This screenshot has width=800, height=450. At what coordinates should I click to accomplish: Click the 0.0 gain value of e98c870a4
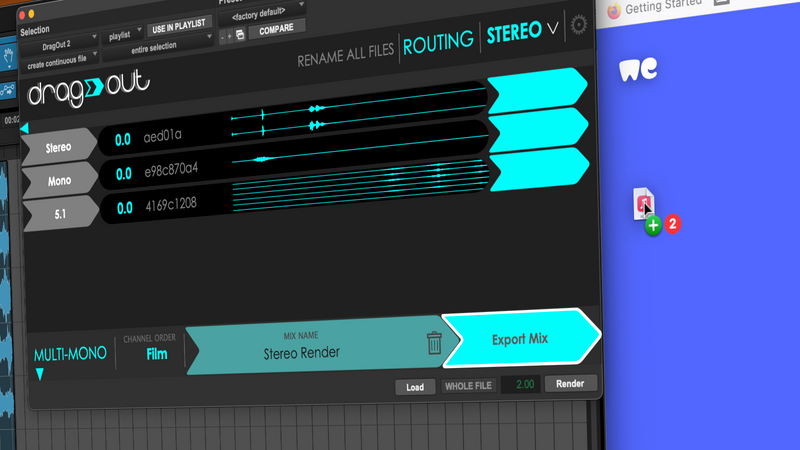click(123, 174)
